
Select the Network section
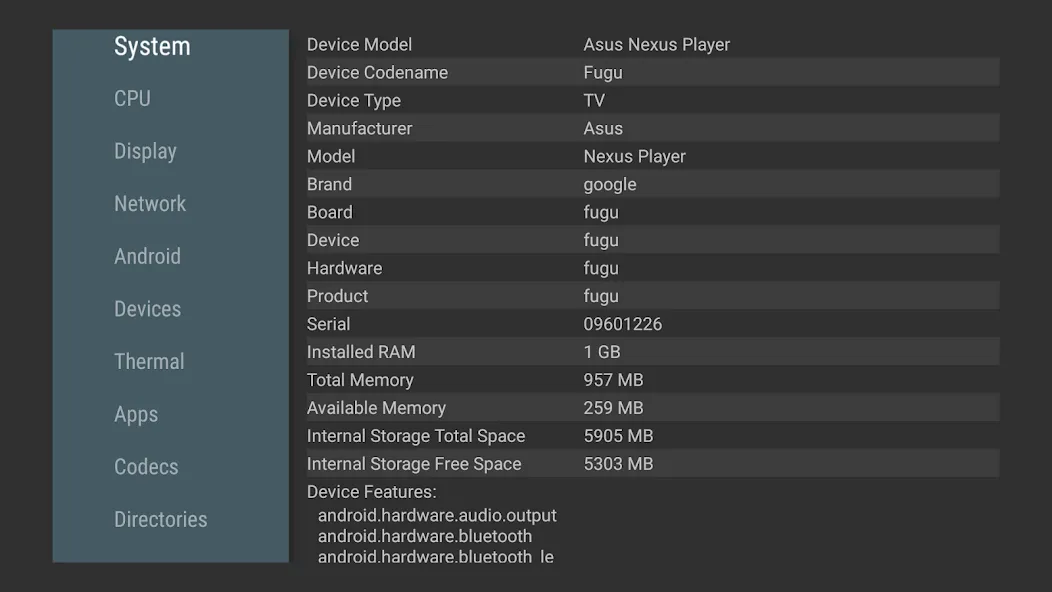click(150, 203)
